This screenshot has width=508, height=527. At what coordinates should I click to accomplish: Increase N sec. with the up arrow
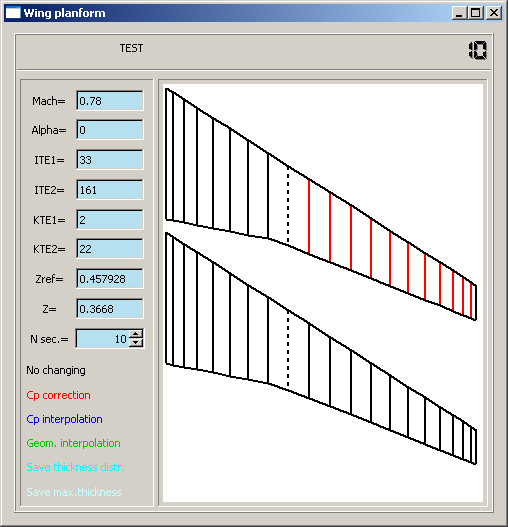click(136, 334)
